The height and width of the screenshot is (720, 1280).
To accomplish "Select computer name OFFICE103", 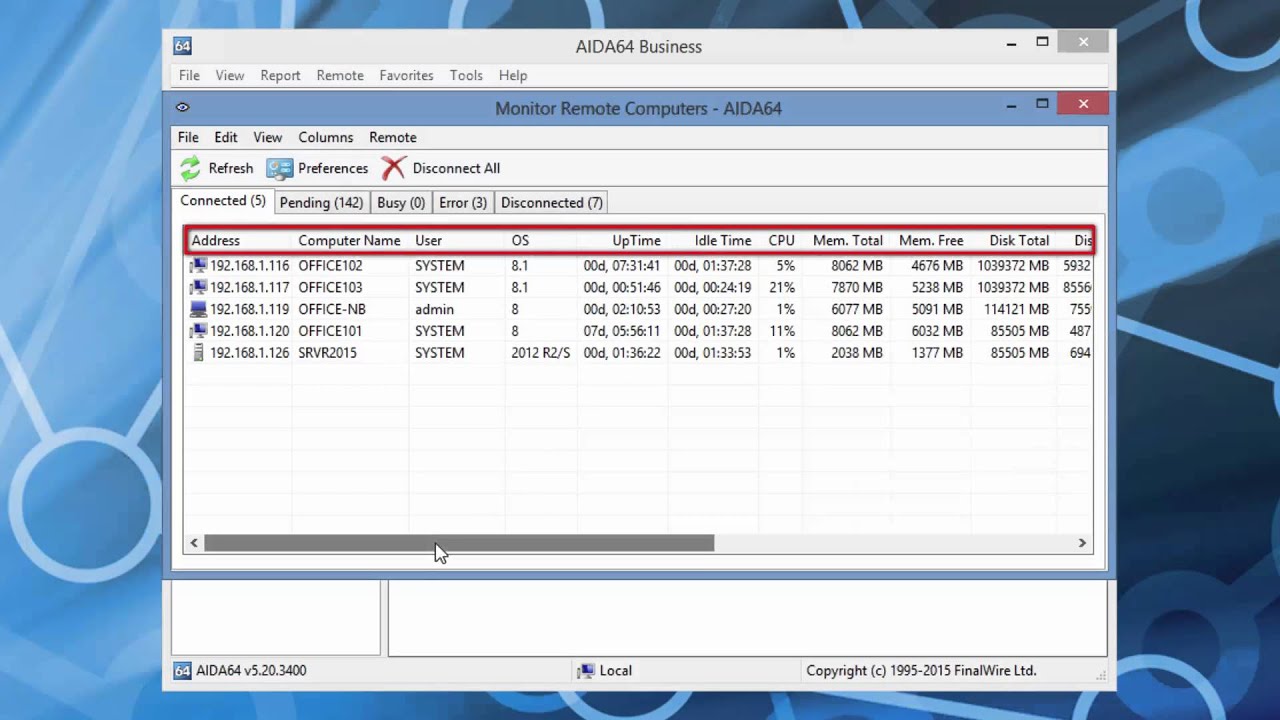I will tap(330, 288).
